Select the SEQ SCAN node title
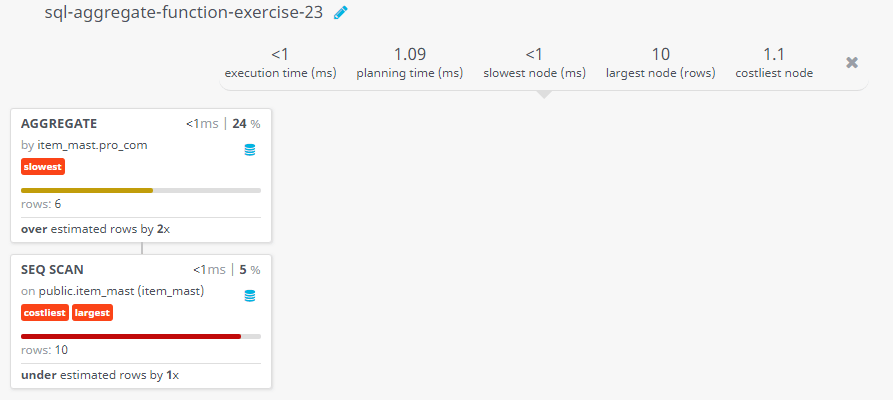The image size is (893, 400). [52, 270]
